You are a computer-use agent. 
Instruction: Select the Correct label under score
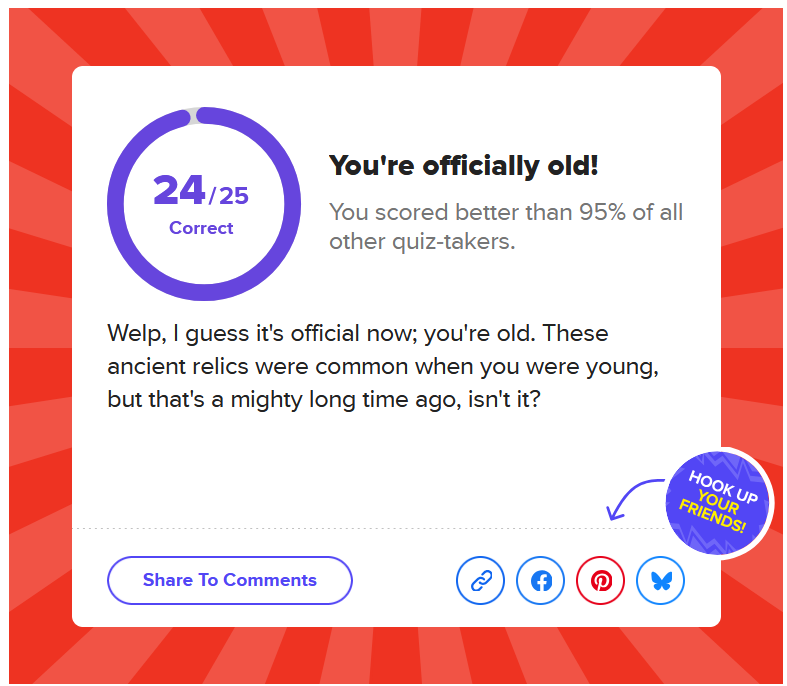[201, 228]
